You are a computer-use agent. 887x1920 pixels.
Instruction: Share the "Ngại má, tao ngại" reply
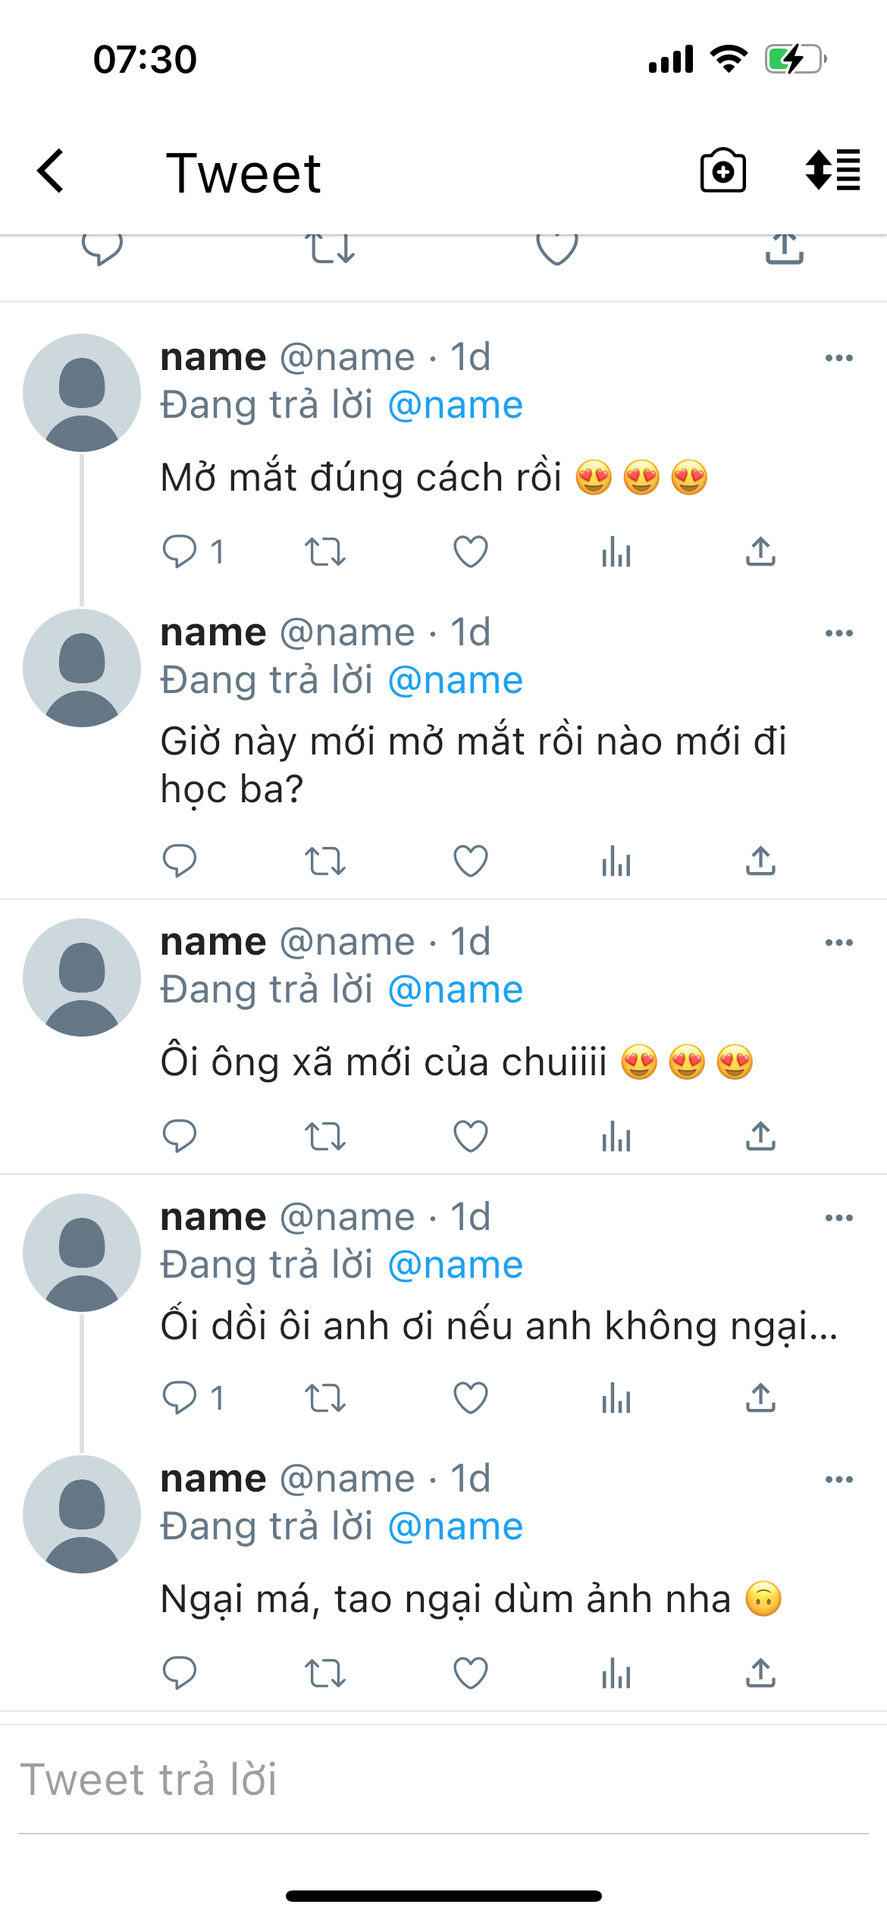pos(760,1673)
